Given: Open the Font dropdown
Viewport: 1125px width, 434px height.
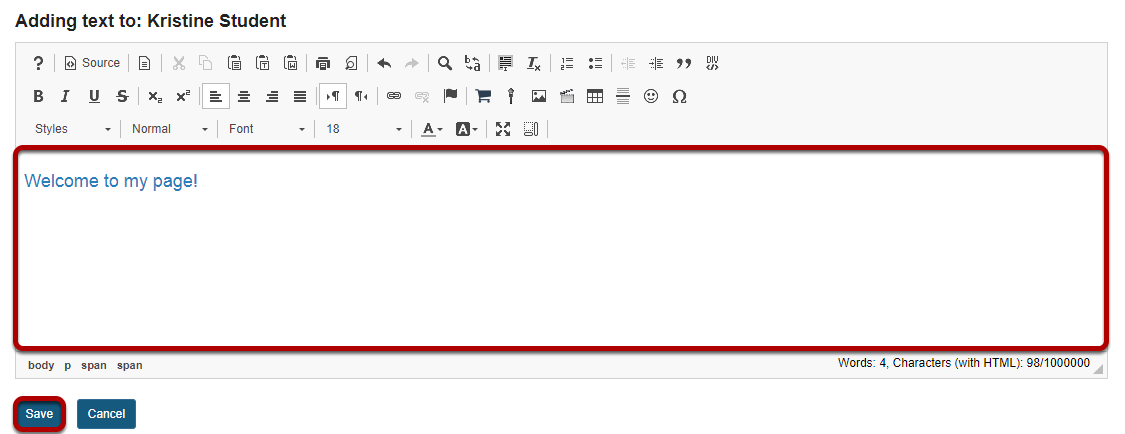Looking at the screenshot, I should pyautogui.click(x=266, y=129).
